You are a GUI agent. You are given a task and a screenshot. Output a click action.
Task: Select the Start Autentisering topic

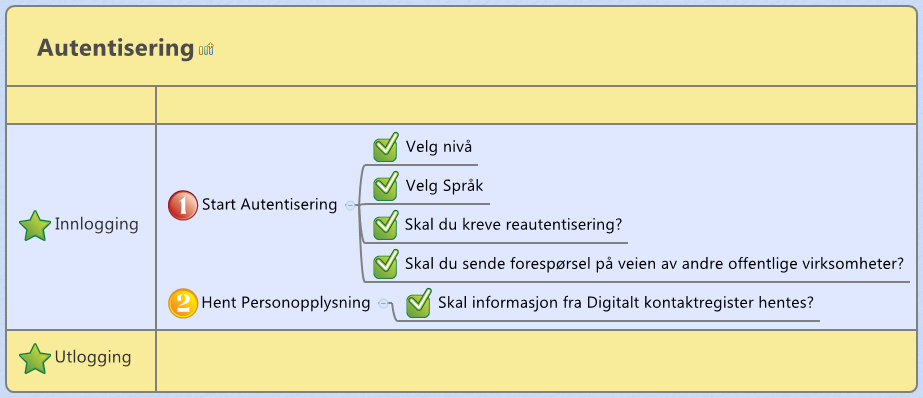click(269, 205)
